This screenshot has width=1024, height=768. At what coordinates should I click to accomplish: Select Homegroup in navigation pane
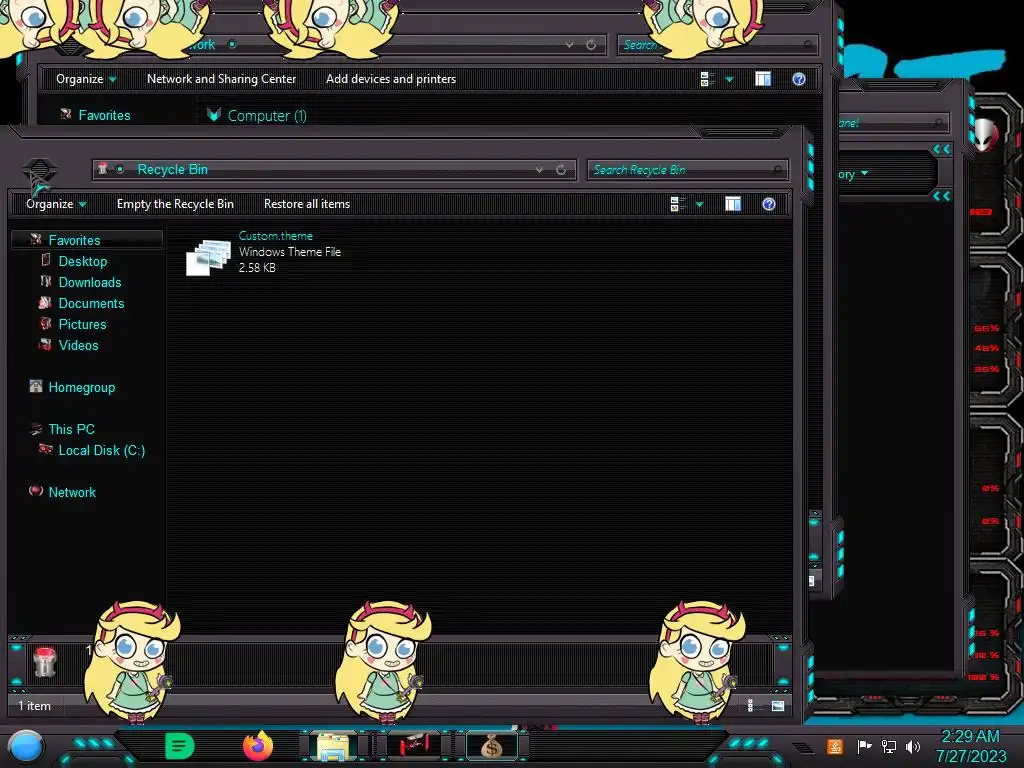click(x=82, y=387)
